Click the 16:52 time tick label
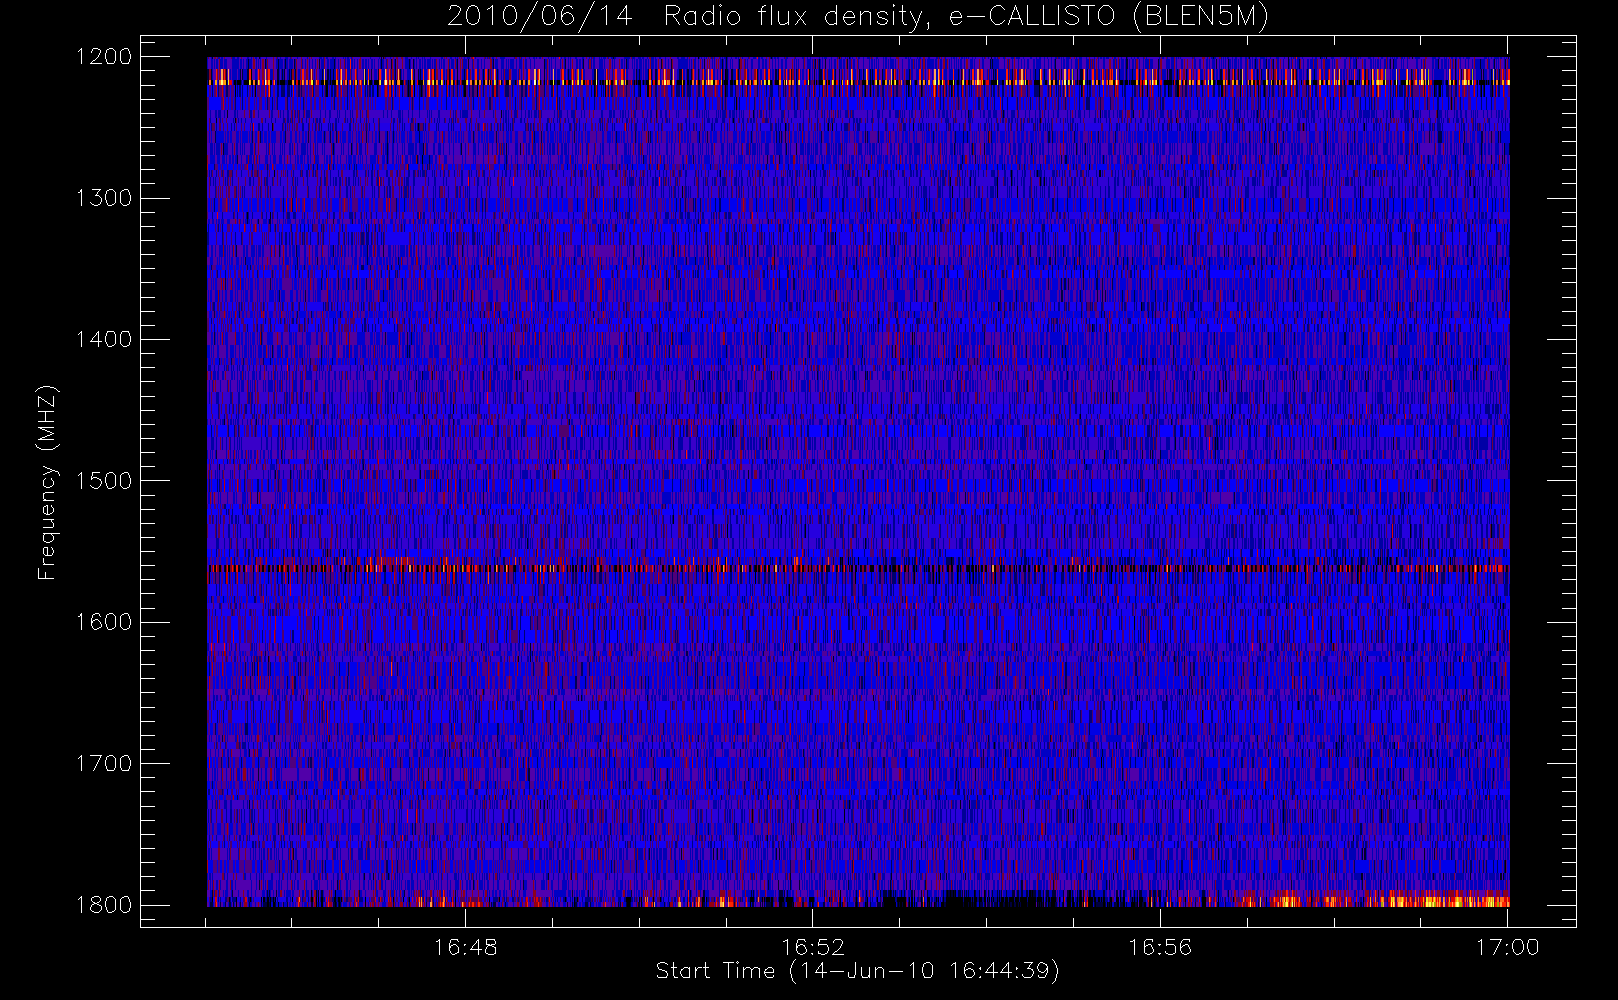1618x1000 pixels. click(813, 947)
